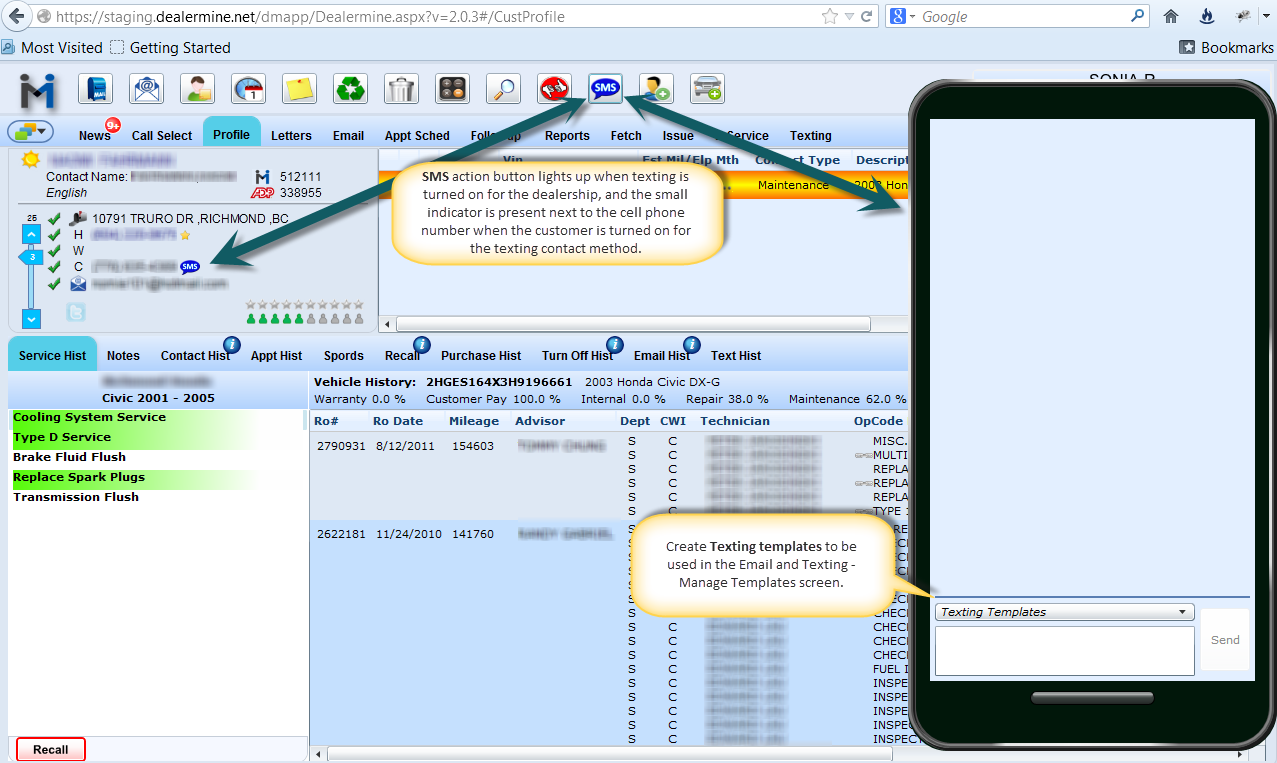Click the add vehicle car icon
1277x763 pixels.
point(708,89)
